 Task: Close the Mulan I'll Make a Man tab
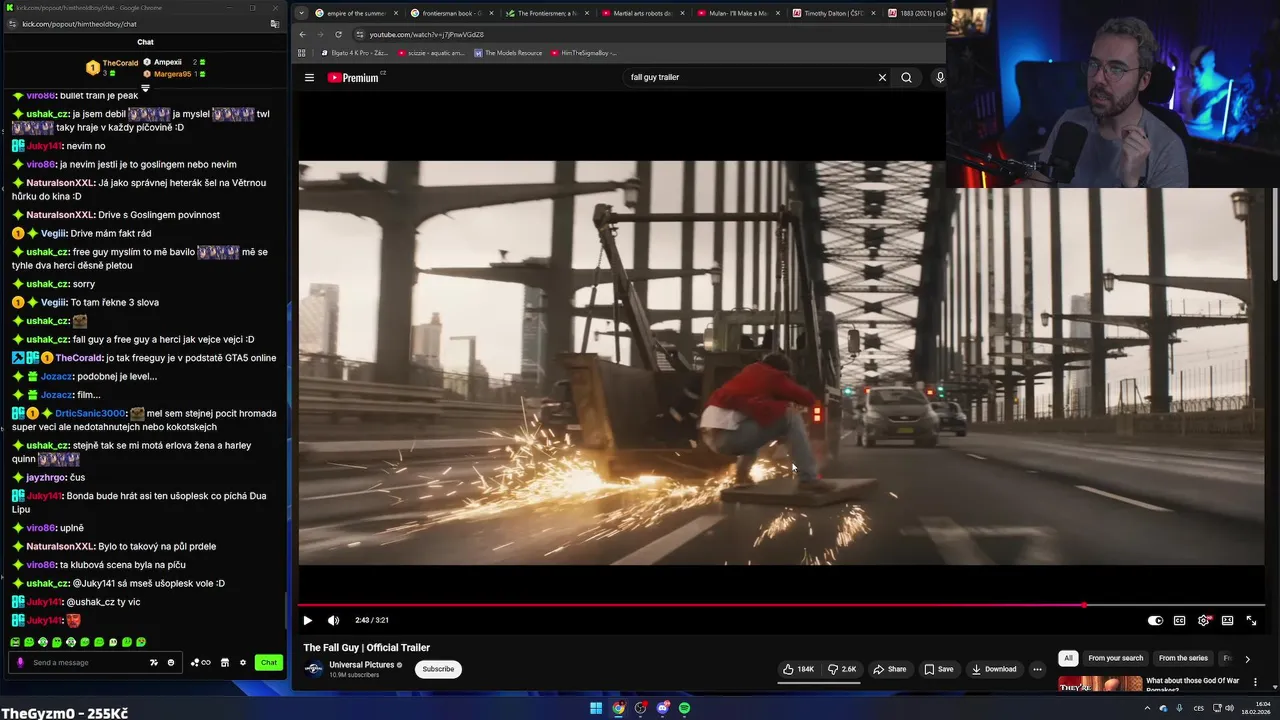click(777, 13)
